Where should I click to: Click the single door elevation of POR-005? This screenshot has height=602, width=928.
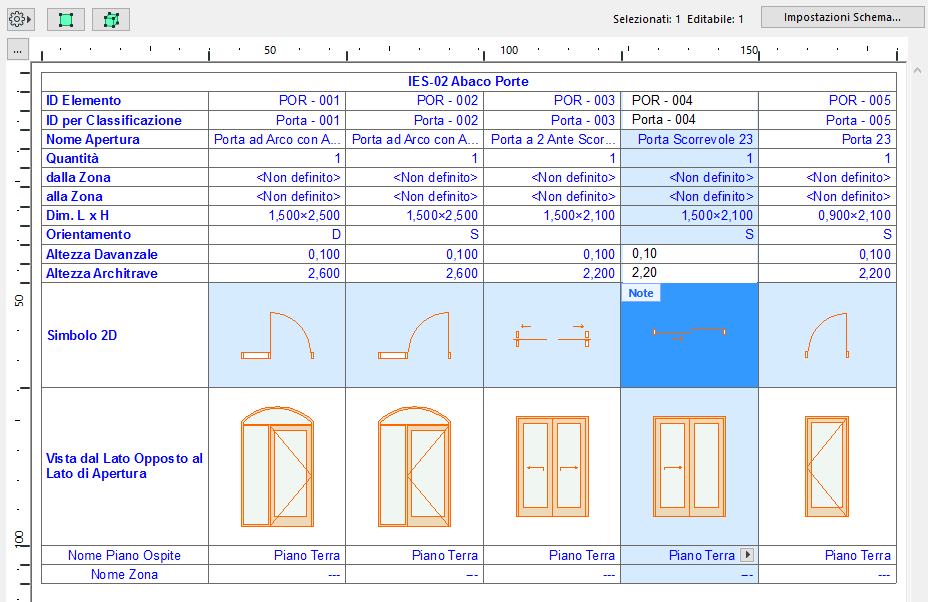[827, 465]
